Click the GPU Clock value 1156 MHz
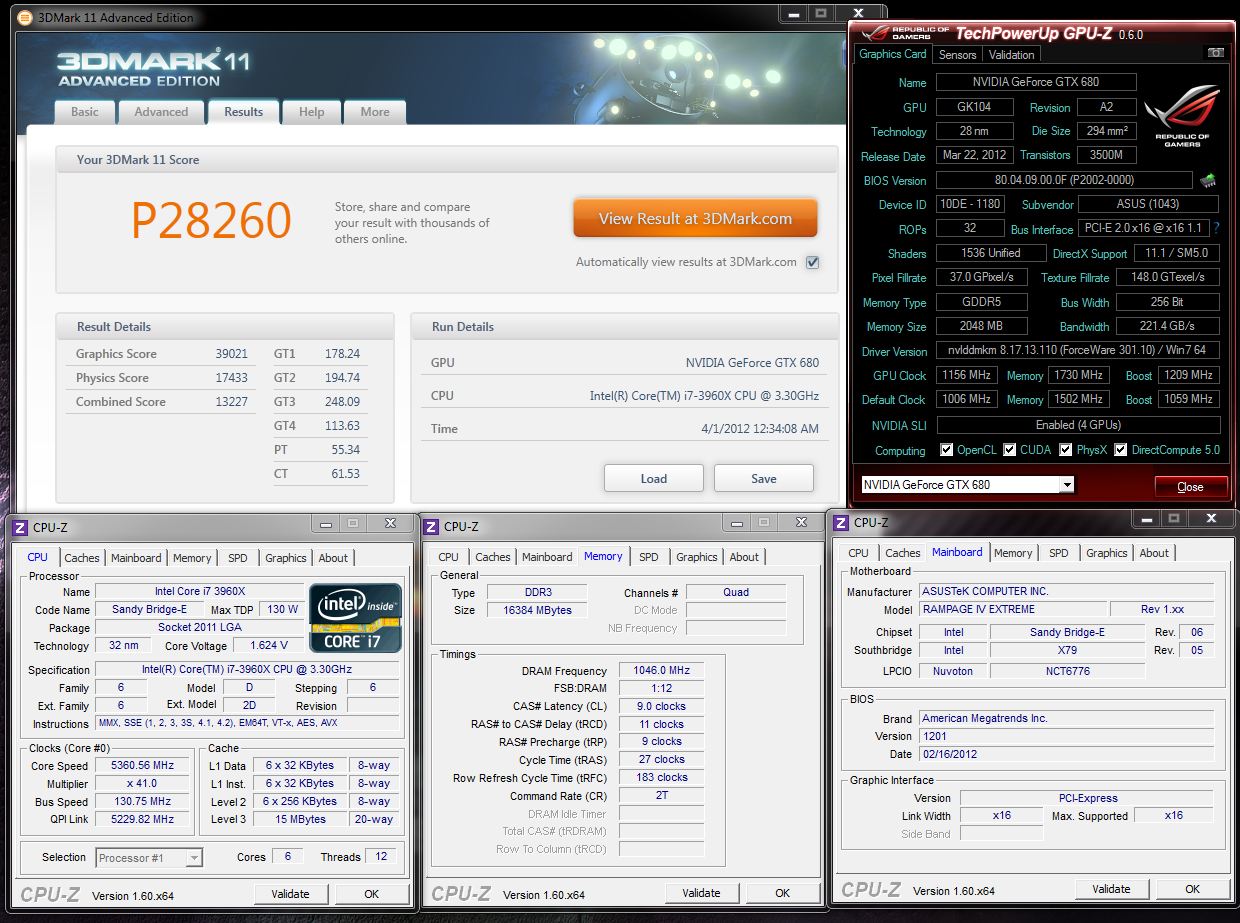 tap(968, 375)
